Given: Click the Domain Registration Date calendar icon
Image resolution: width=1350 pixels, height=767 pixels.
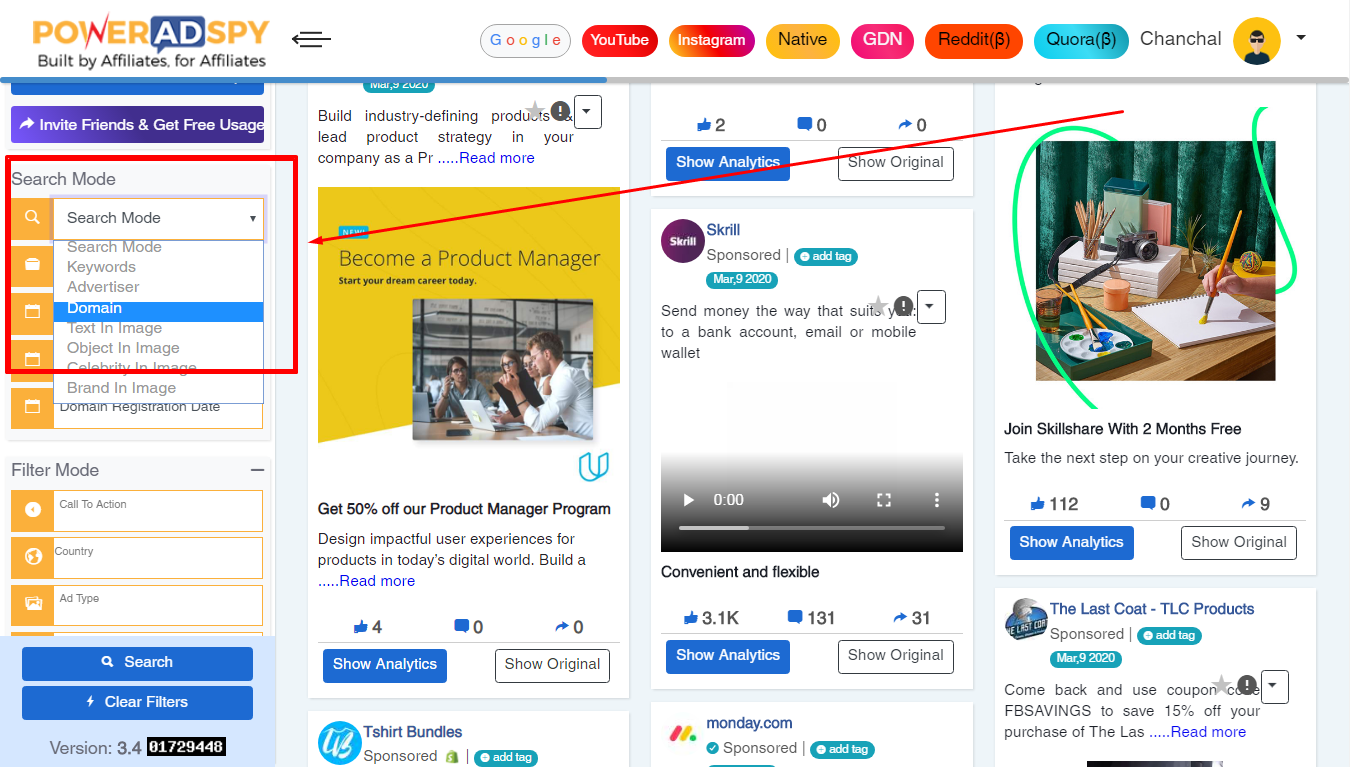Looking at the screenshot, I should pos(32,407).
